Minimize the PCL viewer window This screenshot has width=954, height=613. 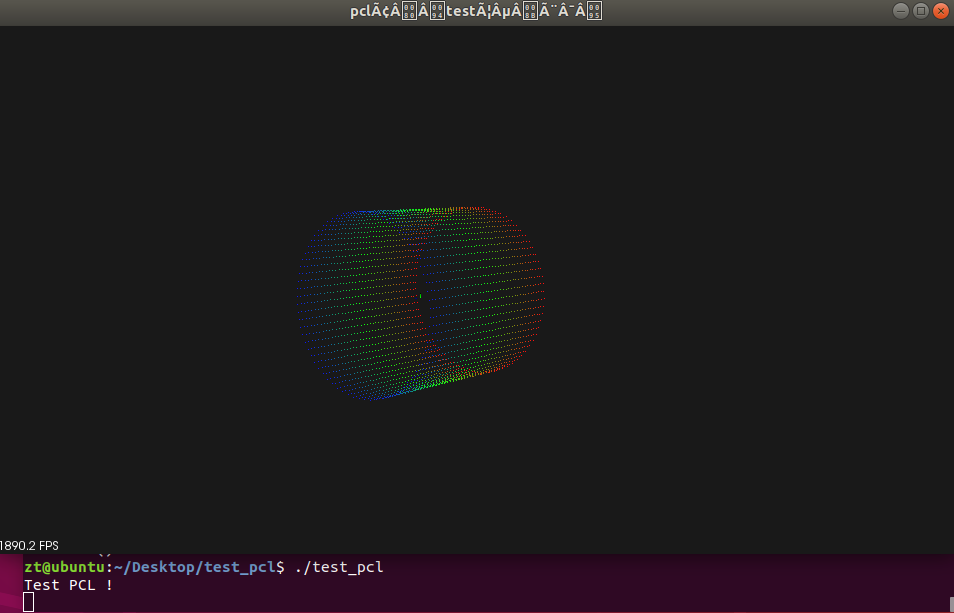click(x=901, y=11)
